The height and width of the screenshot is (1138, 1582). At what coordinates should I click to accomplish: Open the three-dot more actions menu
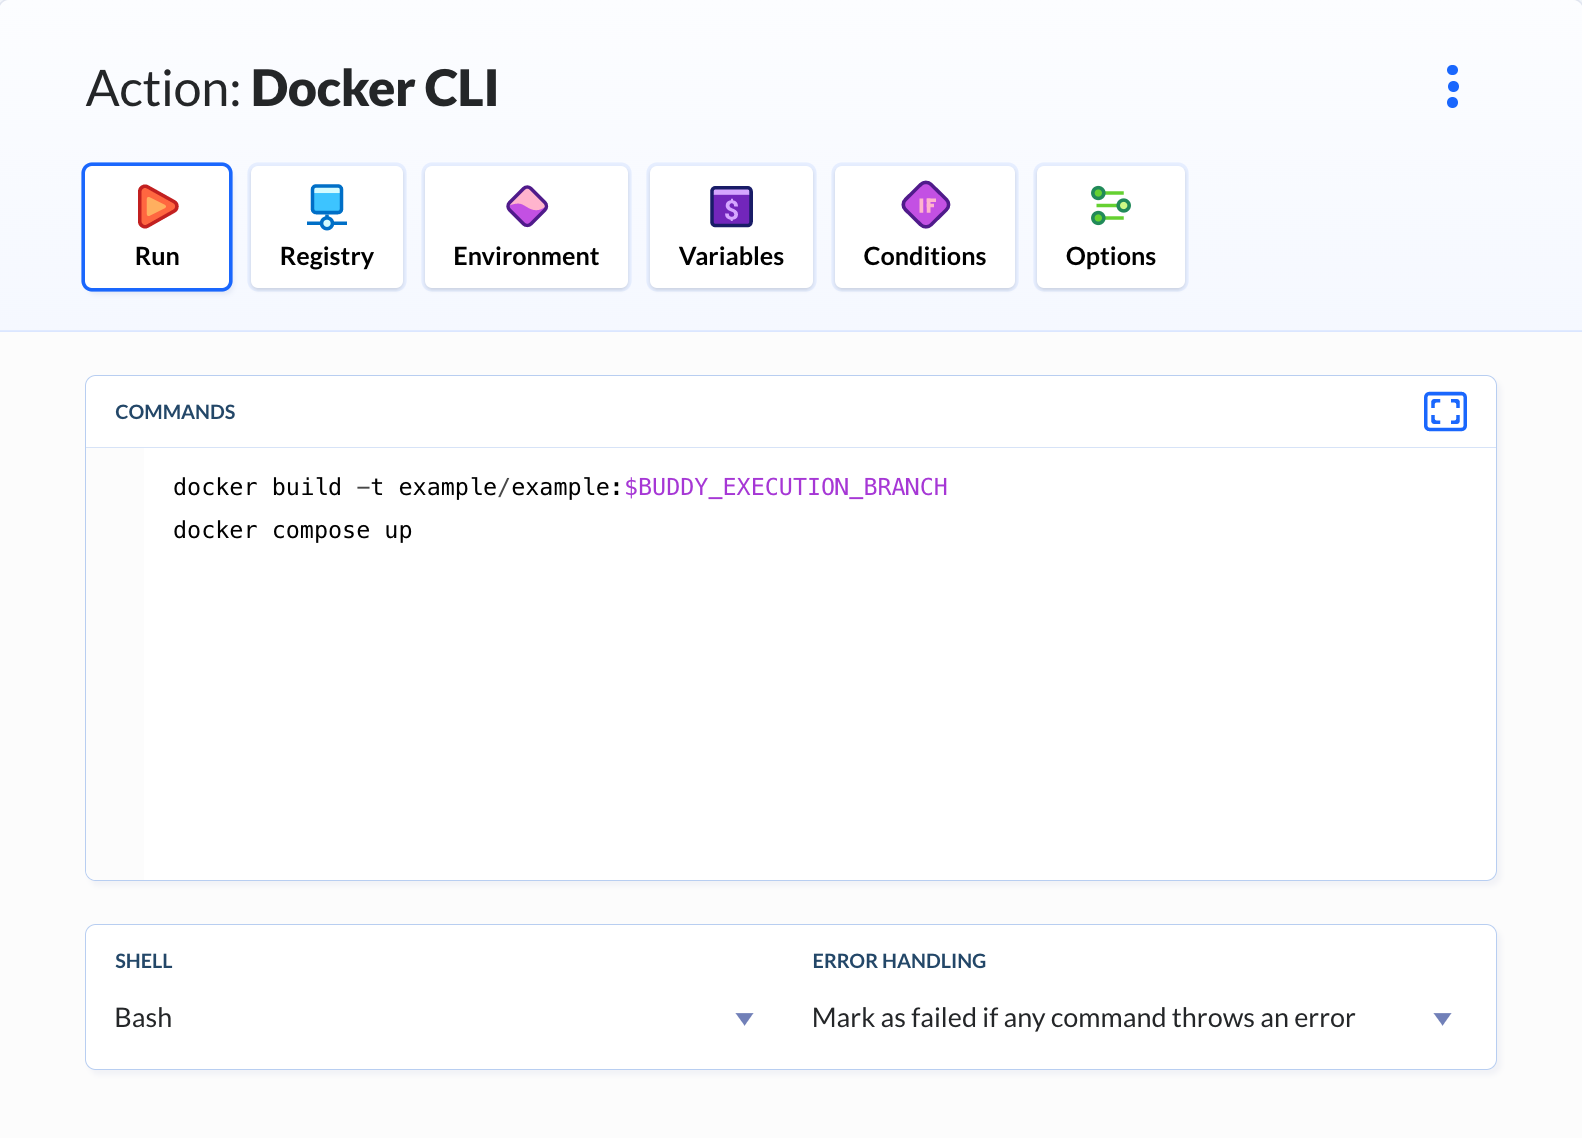[x=1452, y=87]
